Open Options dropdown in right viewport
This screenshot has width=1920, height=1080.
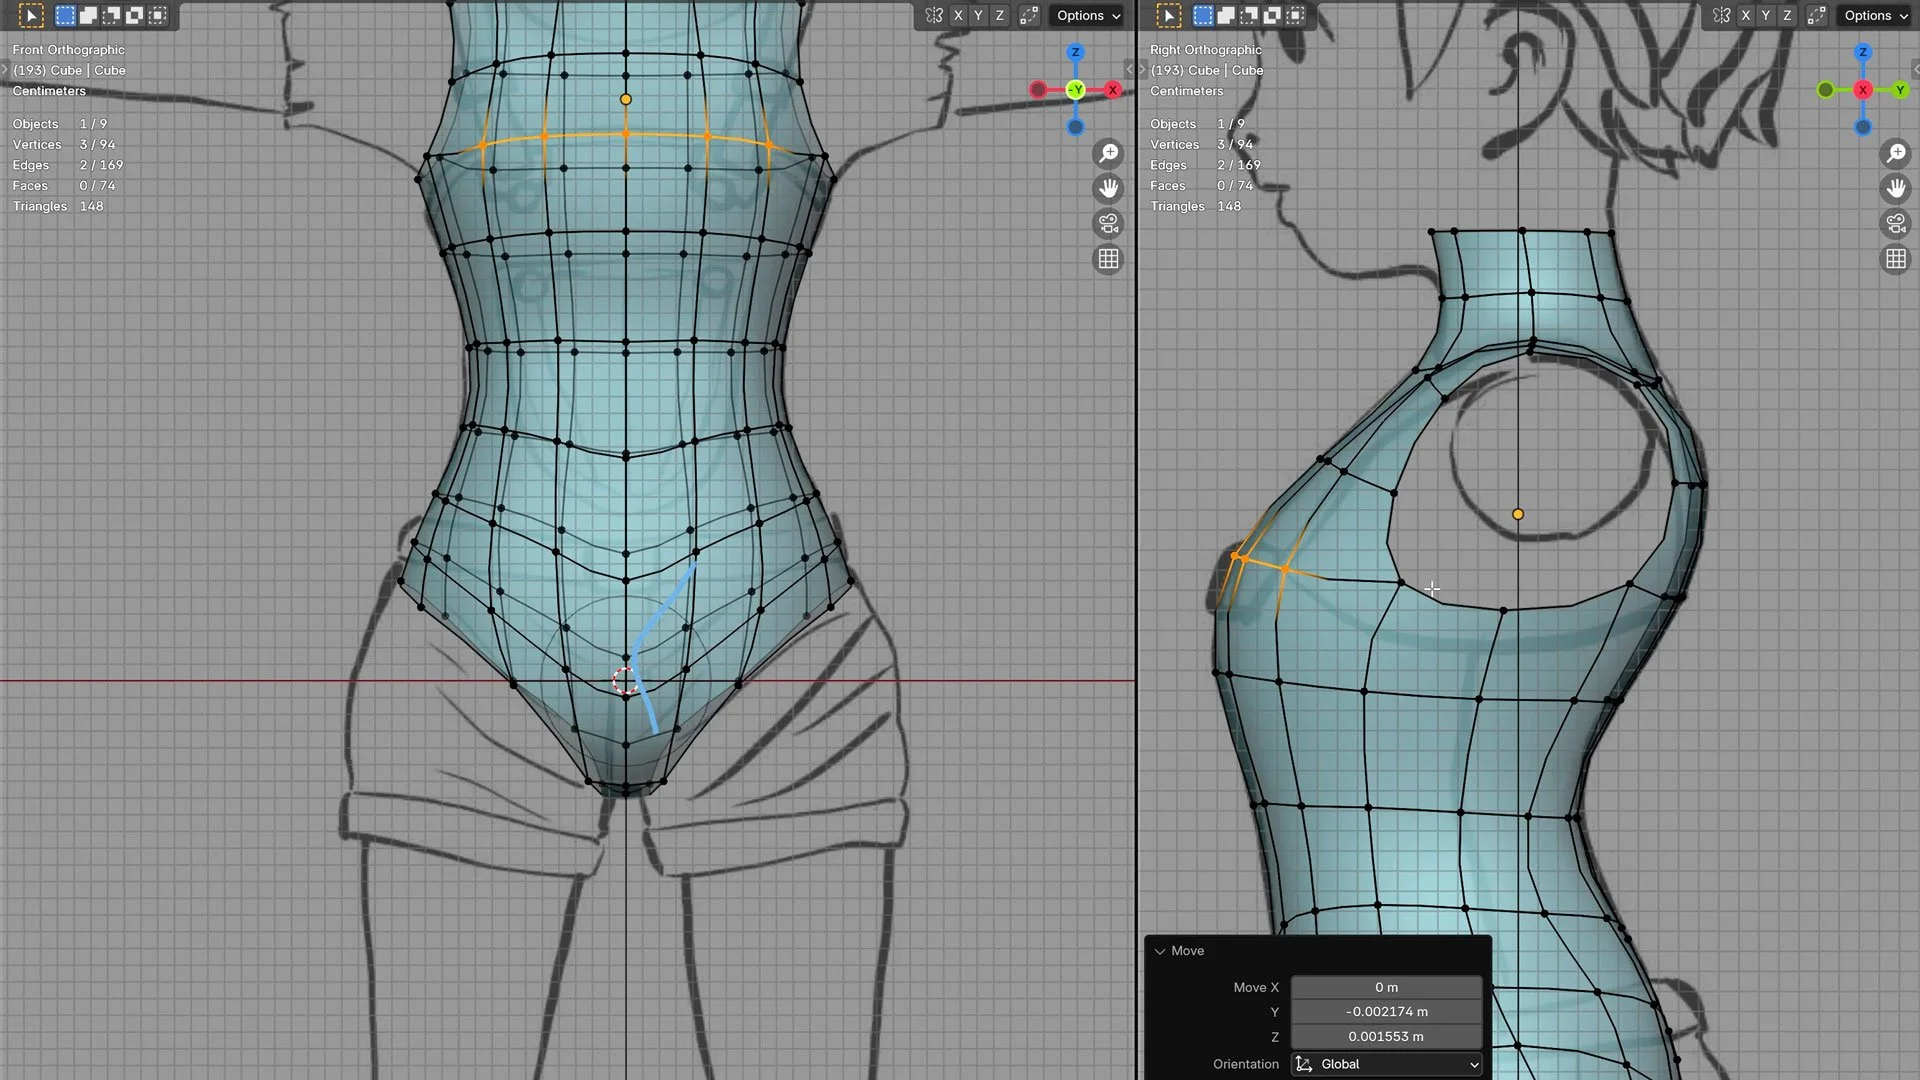click(x=1875, y=15)
